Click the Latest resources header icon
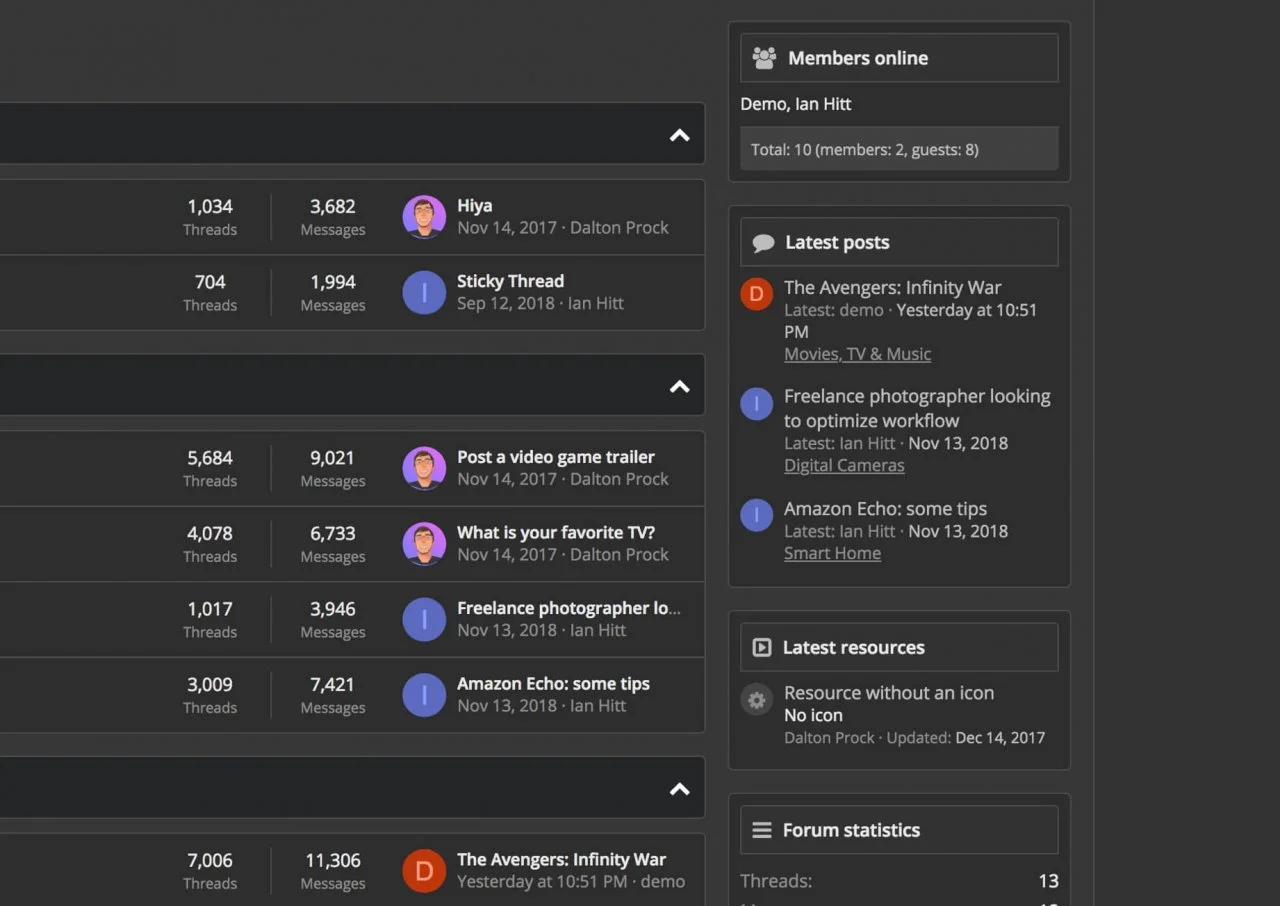Image resolution: width=1280 pixels, height=906 pixels. tap(762, 648)
